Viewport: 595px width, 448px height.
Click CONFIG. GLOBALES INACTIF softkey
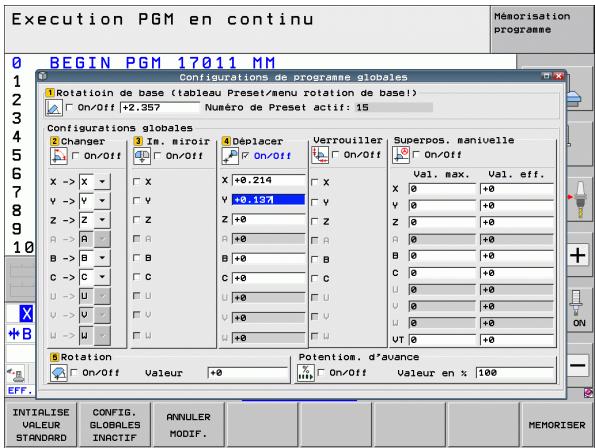coord(115,425)
